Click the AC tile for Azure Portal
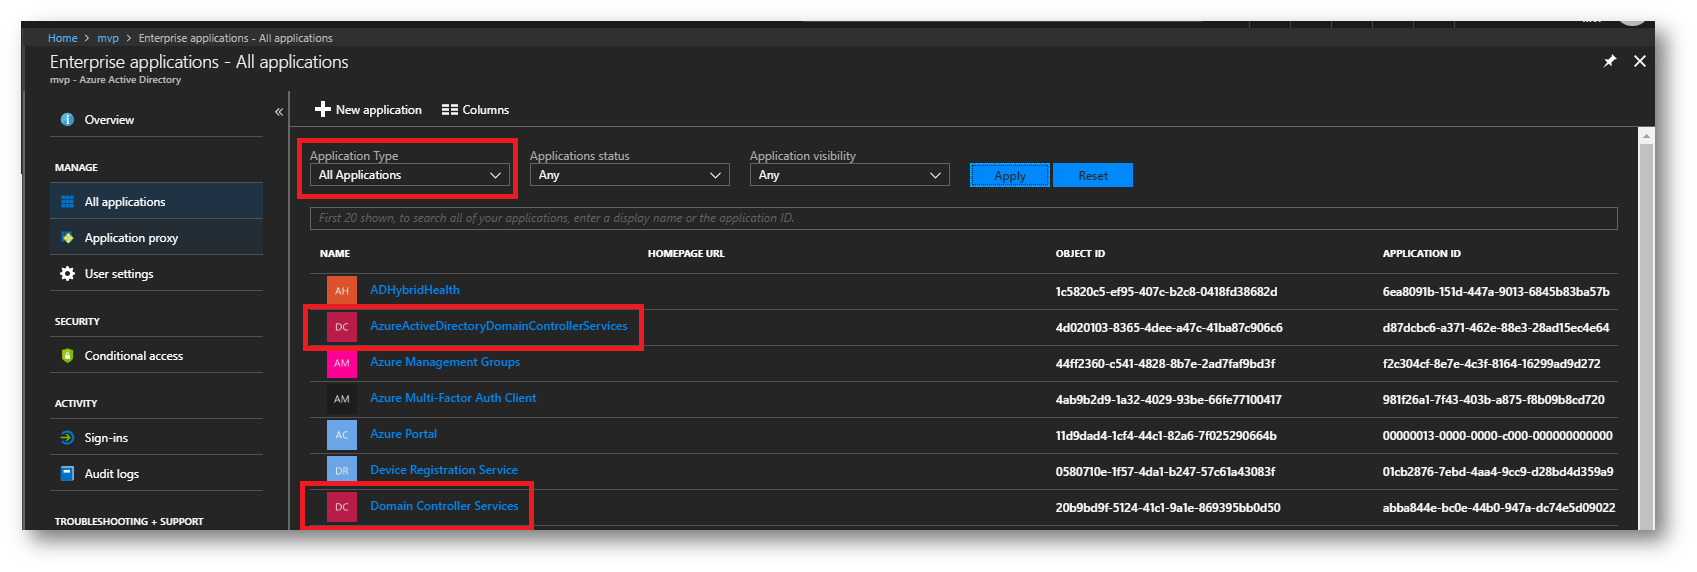 342,435
